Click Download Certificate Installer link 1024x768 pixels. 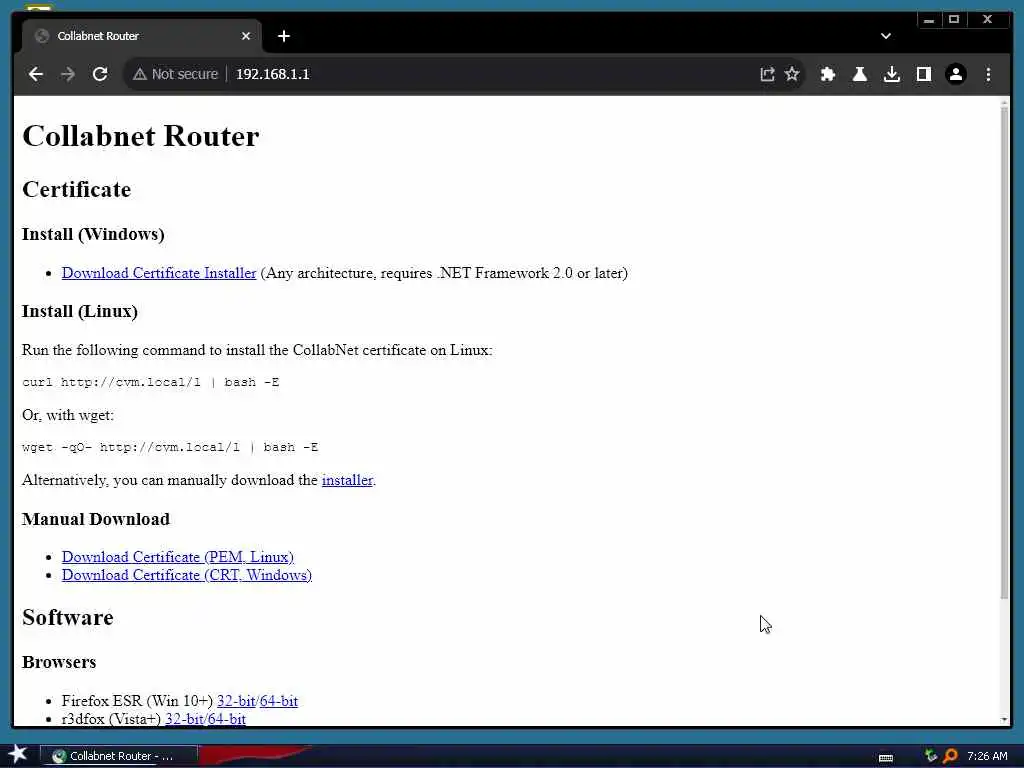[159, 273]
